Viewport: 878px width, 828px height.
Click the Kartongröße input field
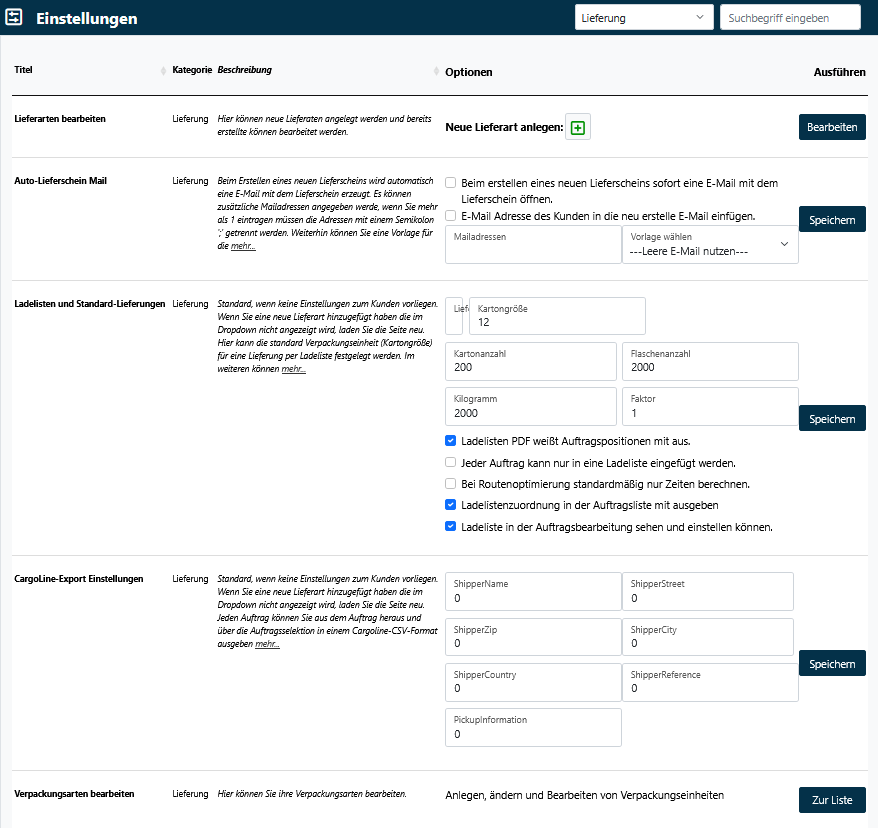[556, 316]
